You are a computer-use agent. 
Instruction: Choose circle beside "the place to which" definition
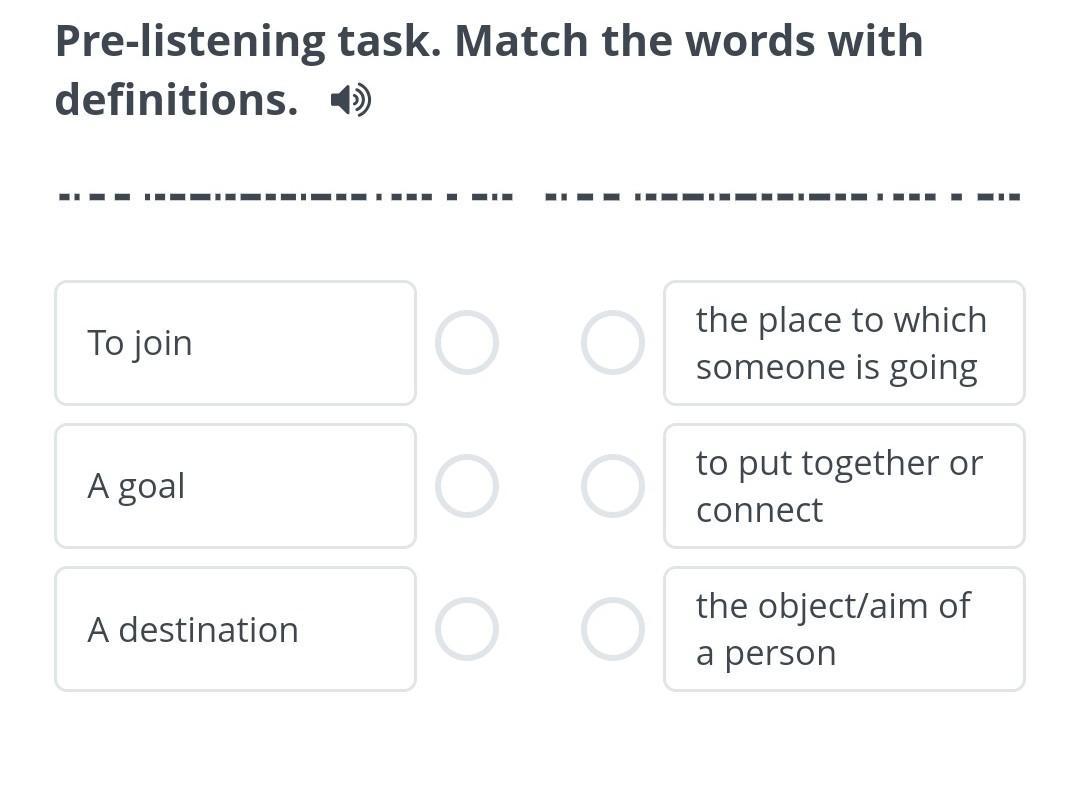pyautogui.click(x=612, y=343)
